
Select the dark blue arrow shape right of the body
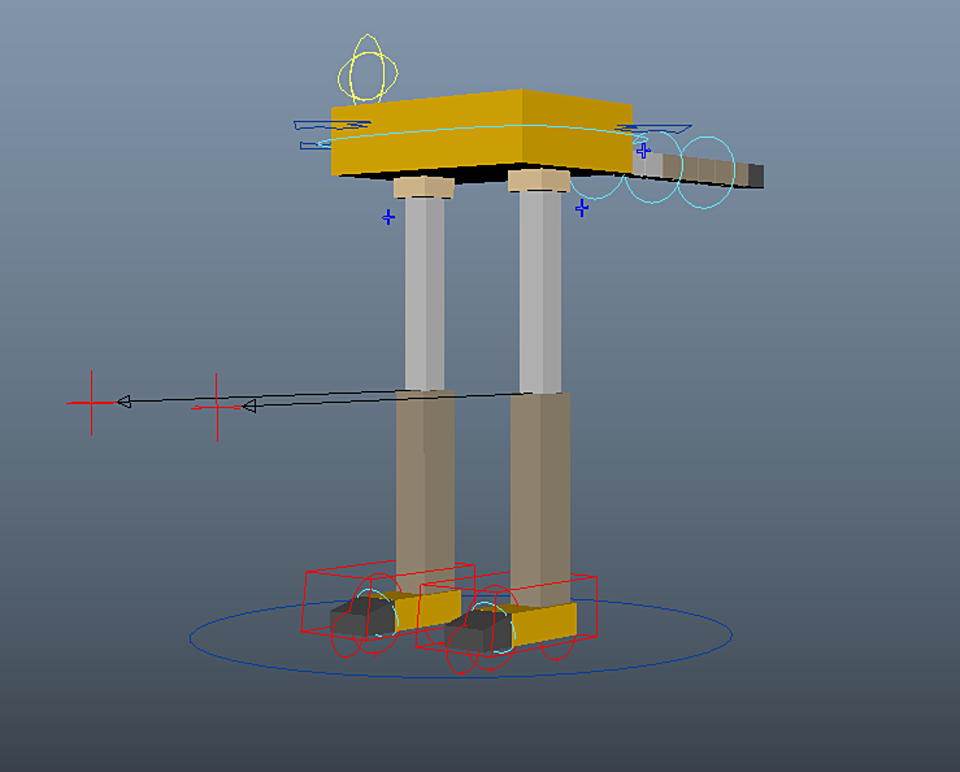coord(655,126)
